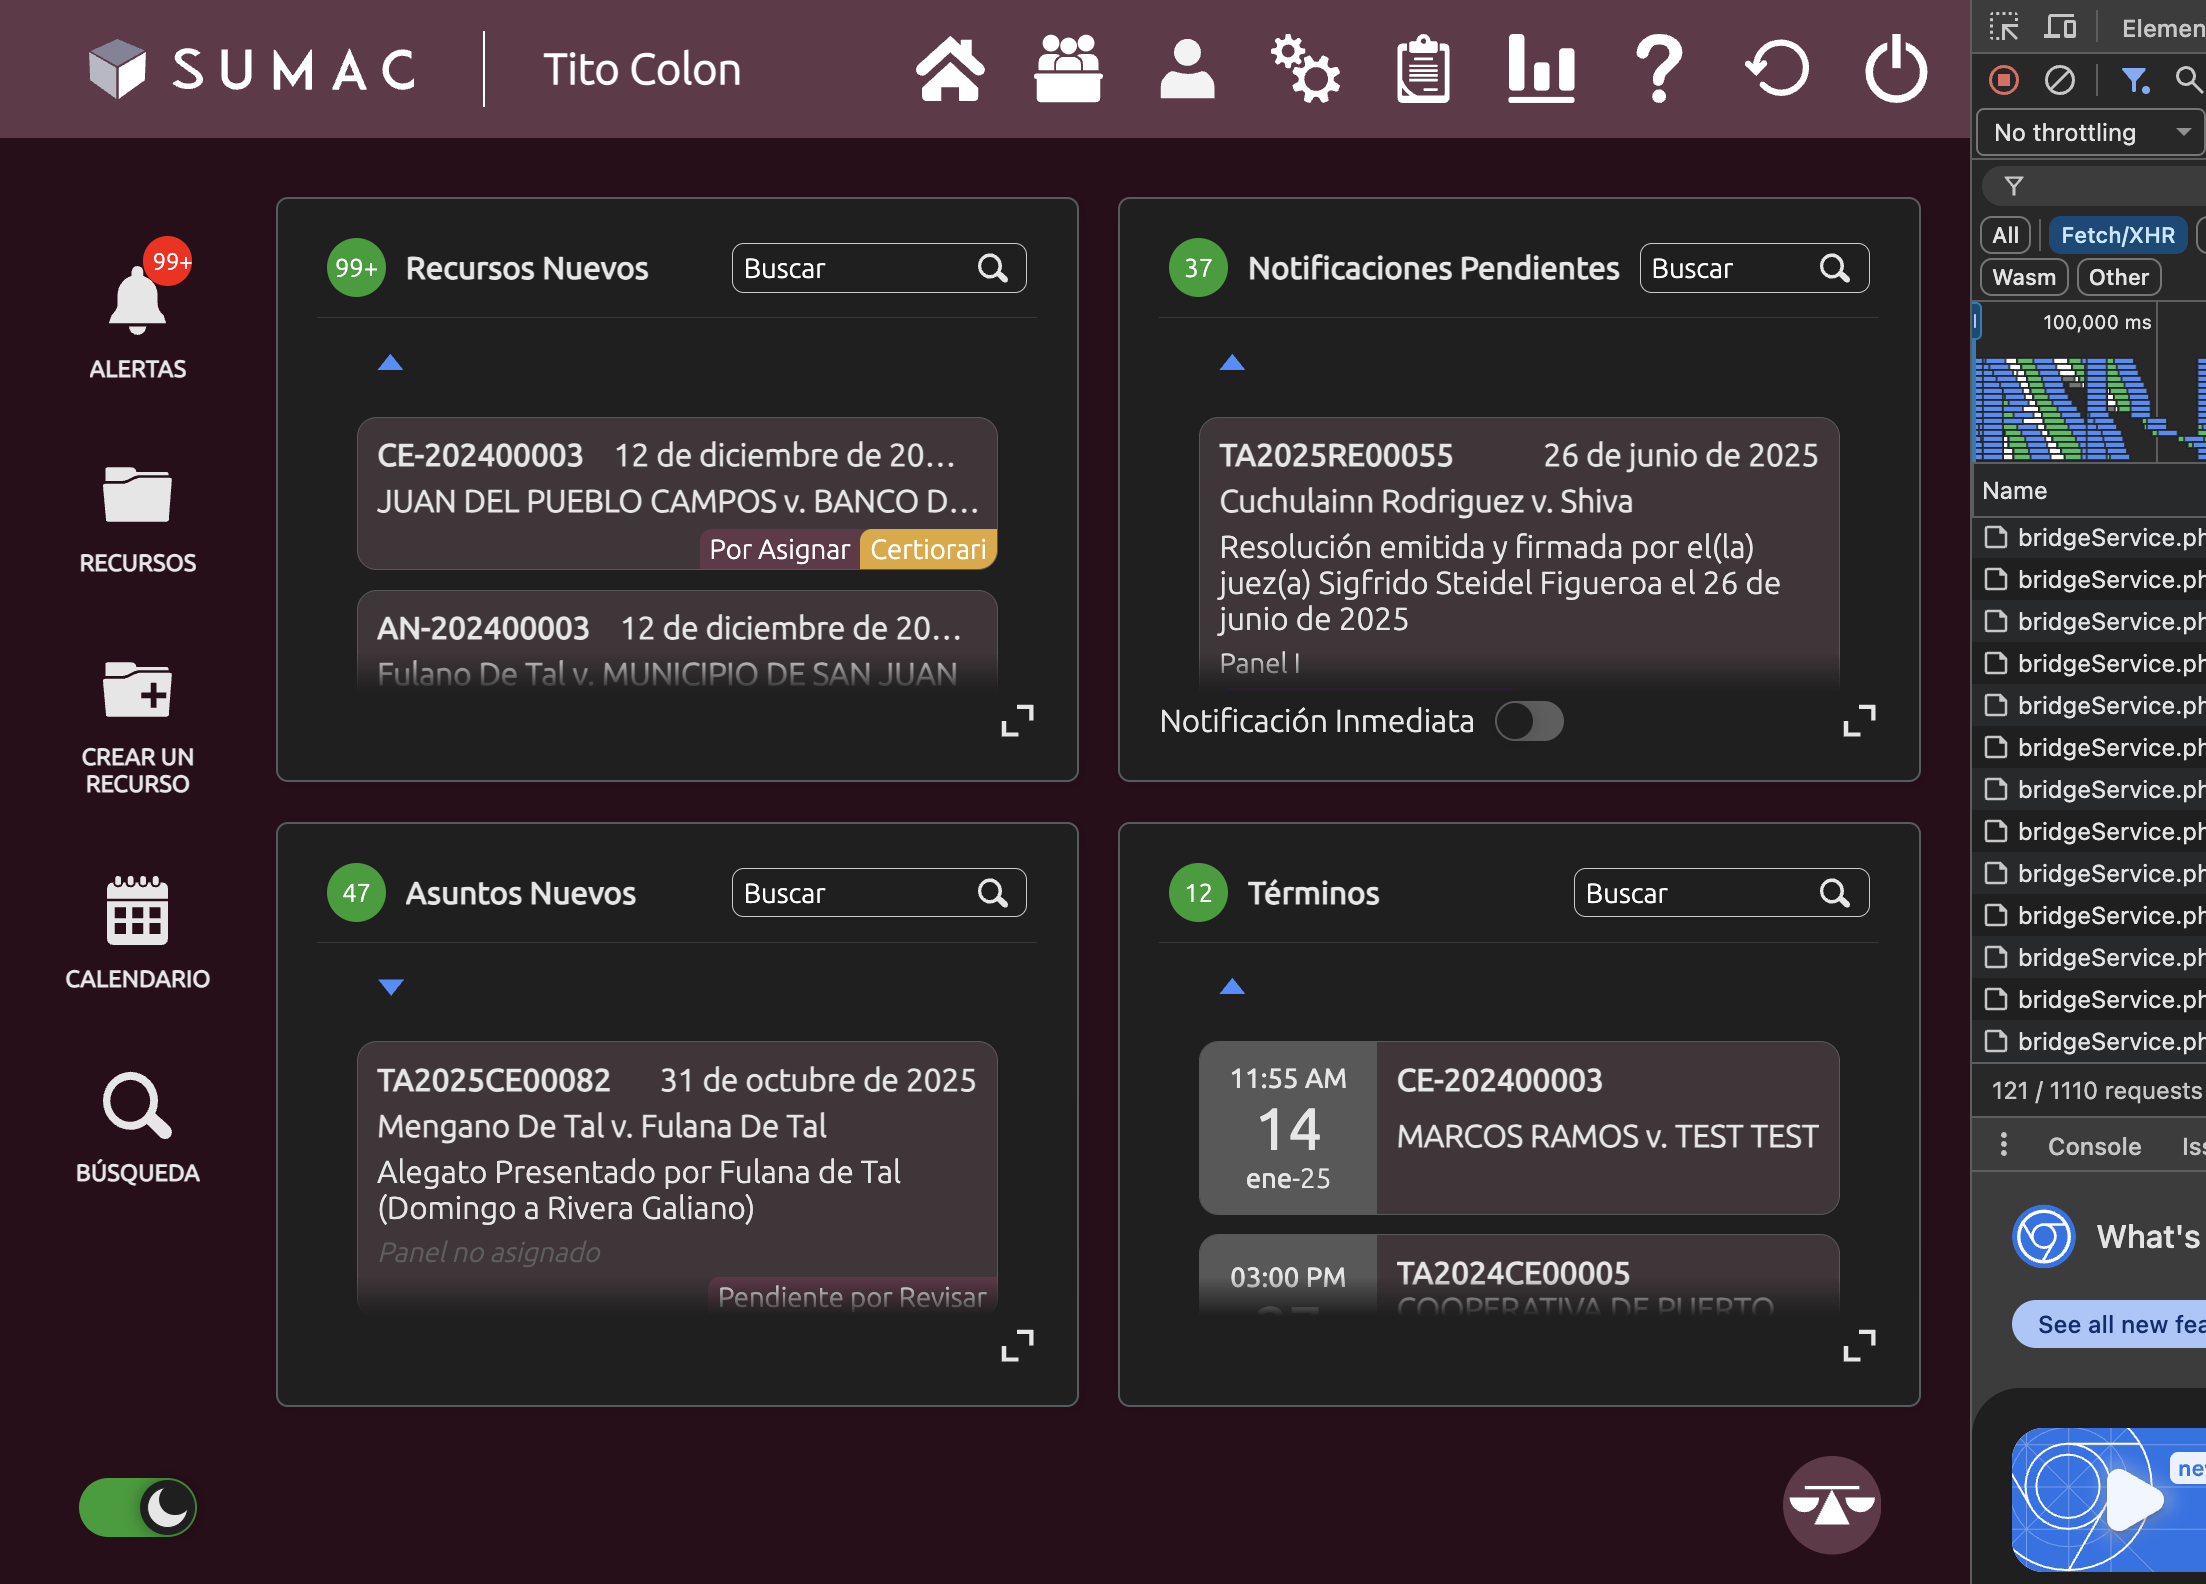Switch to the Console drawer tab
Image resolution: width=2206 pixels, height=1584 pixels.
2094,1146
